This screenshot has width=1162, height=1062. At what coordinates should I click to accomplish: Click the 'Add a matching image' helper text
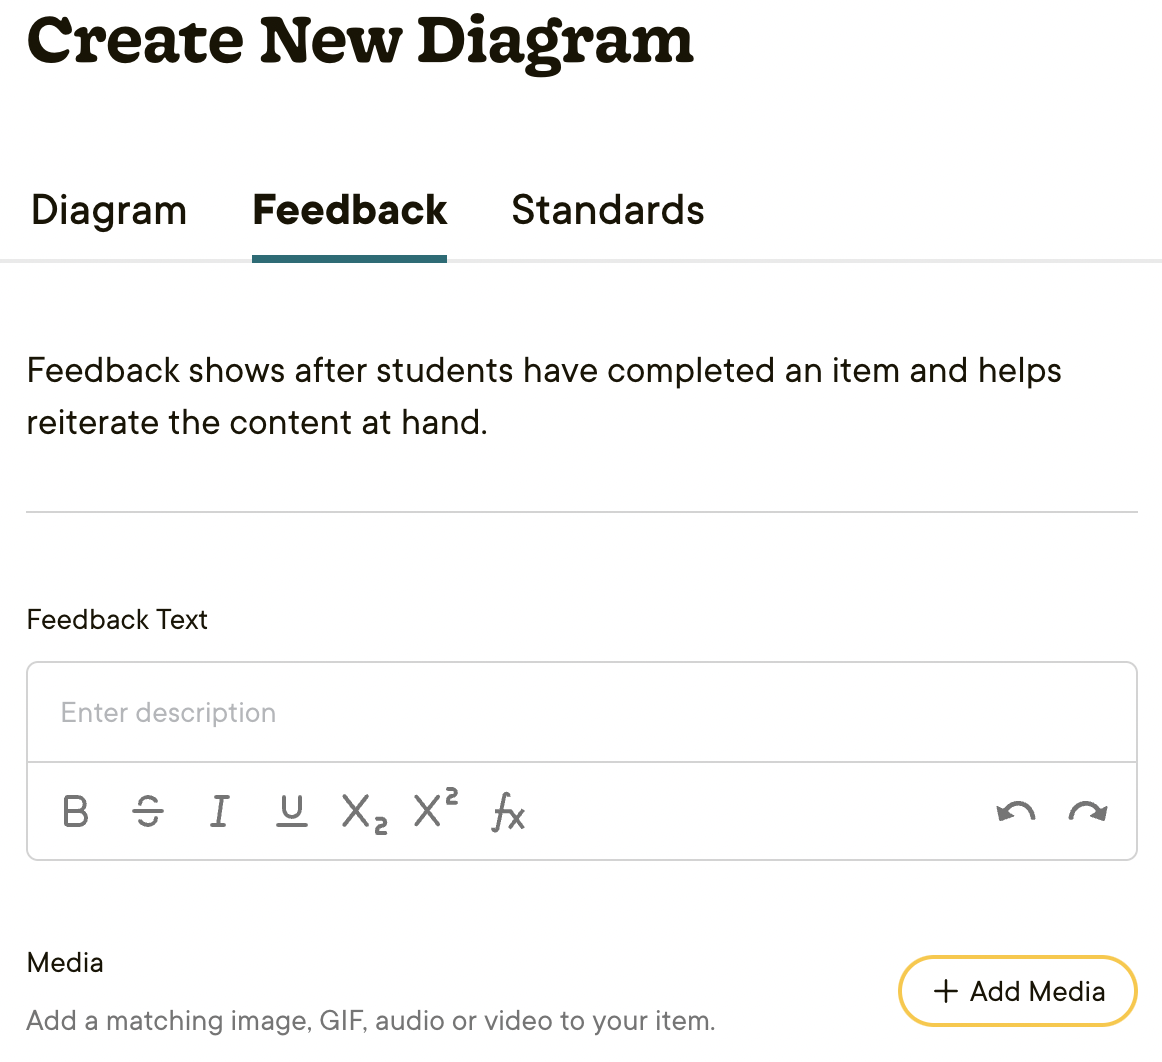click(370, 1021)
